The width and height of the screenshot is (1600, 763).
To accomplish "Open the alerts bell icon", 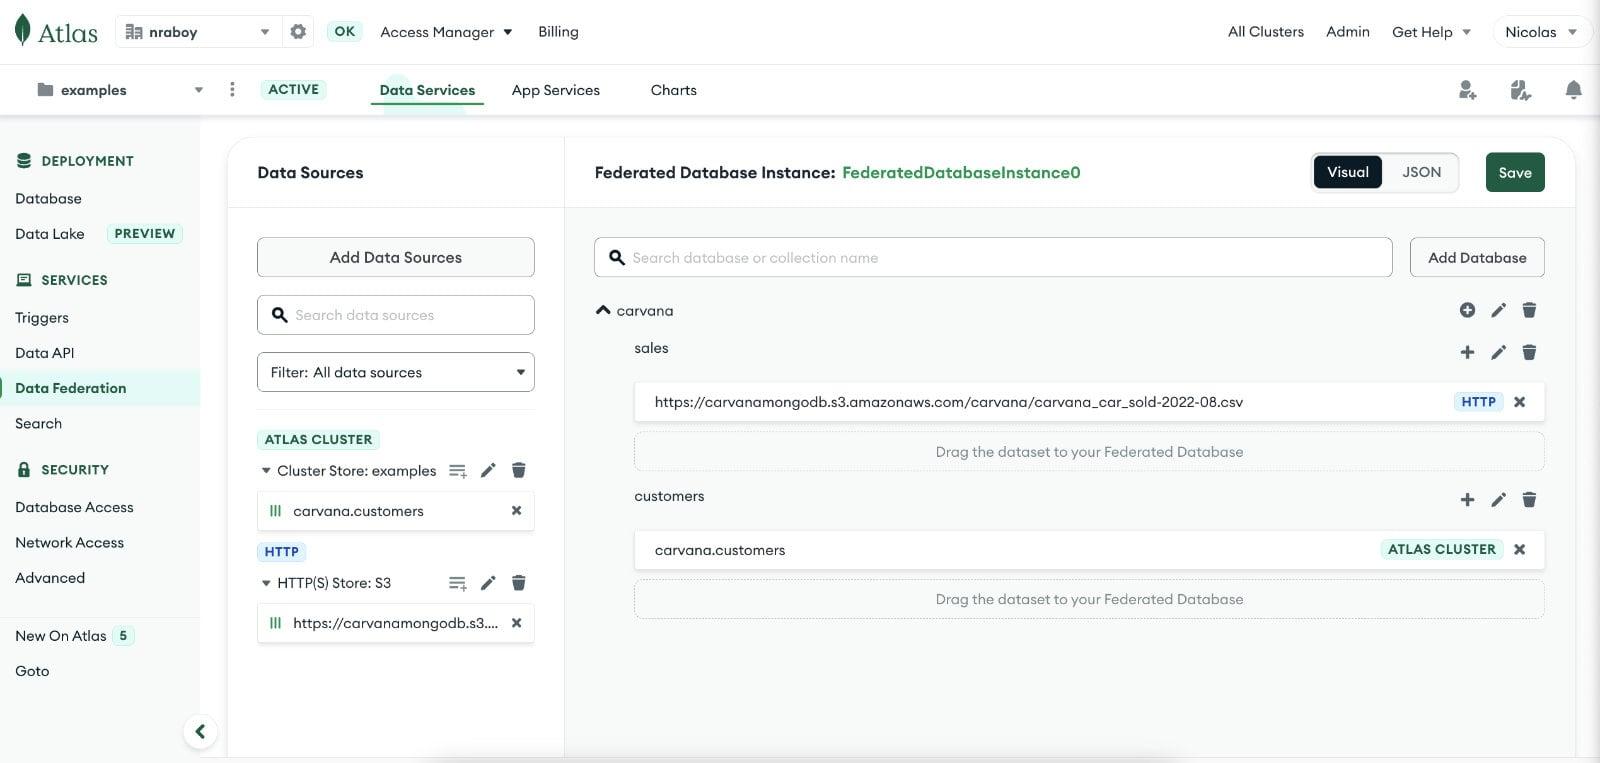I will click(x=1573, y=90).
